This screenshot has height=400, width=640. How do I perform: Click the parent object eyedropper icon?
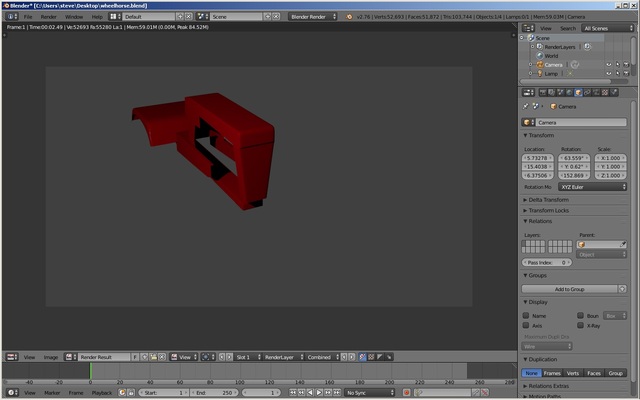622,244
